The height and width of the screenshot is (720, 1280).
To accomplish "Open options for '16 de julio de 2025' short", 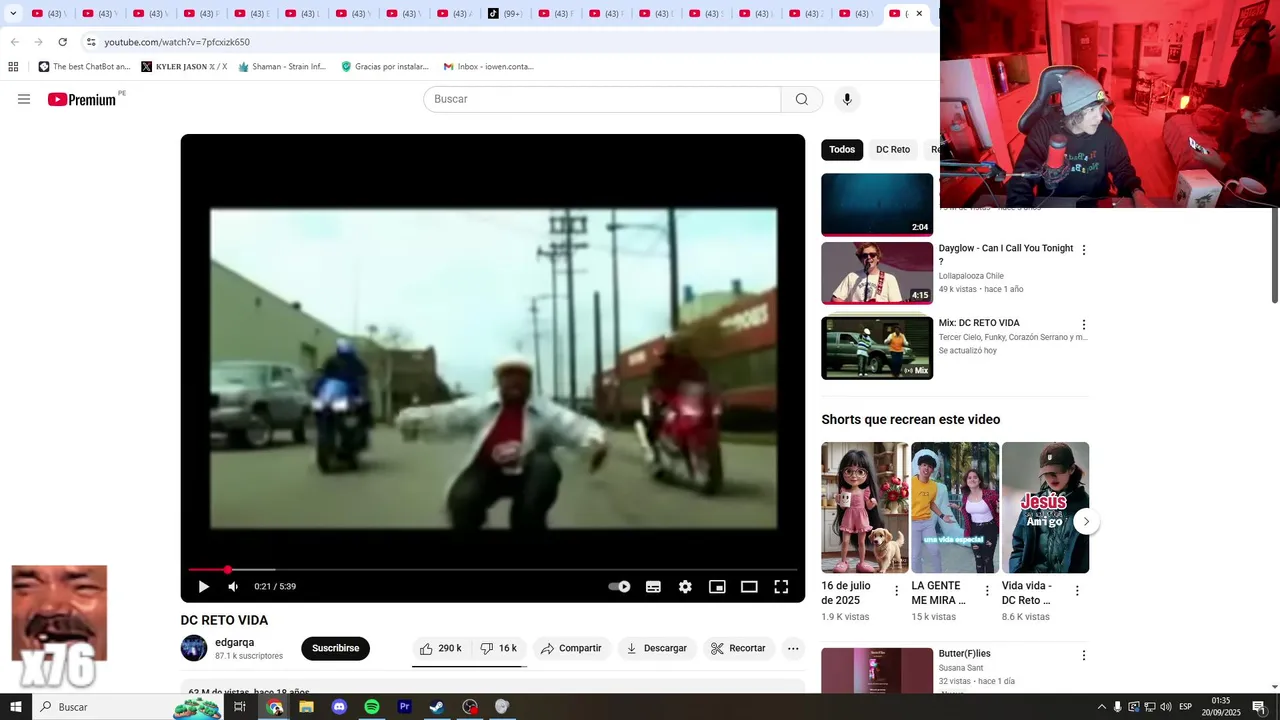I will (896, 591).
